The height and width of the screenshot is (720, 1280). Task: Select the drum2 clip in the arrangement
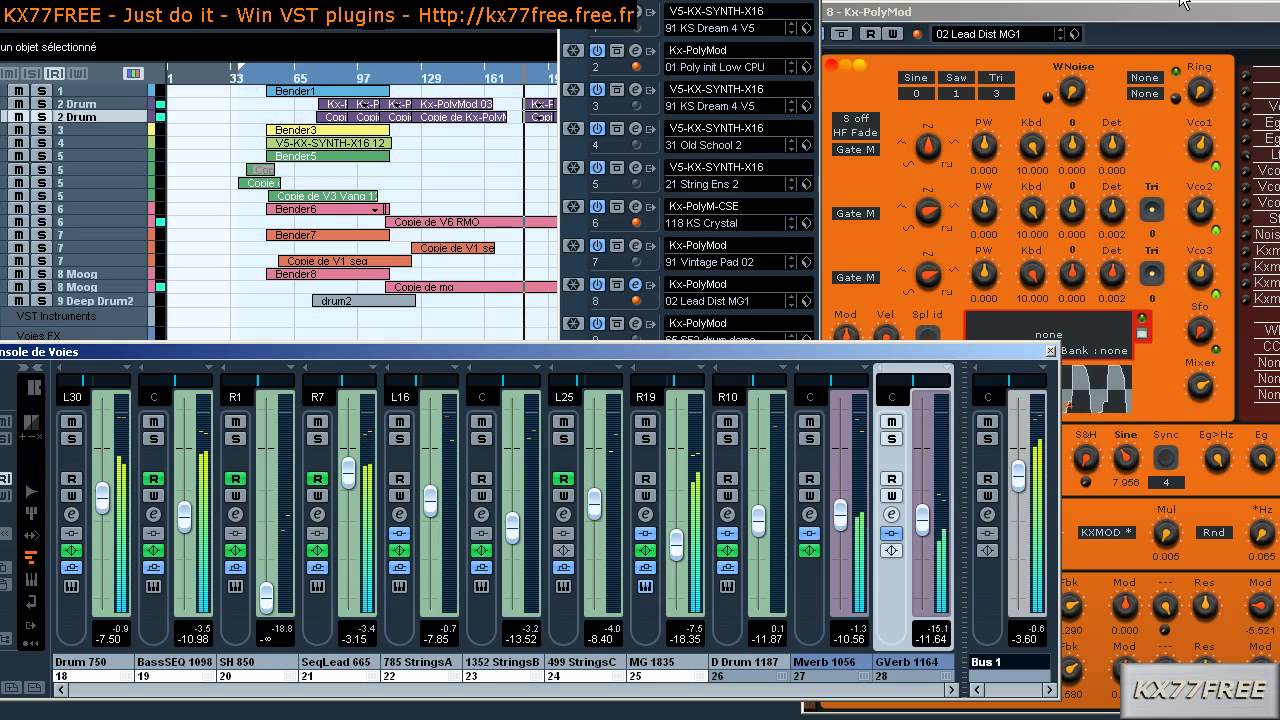(363, 301)
